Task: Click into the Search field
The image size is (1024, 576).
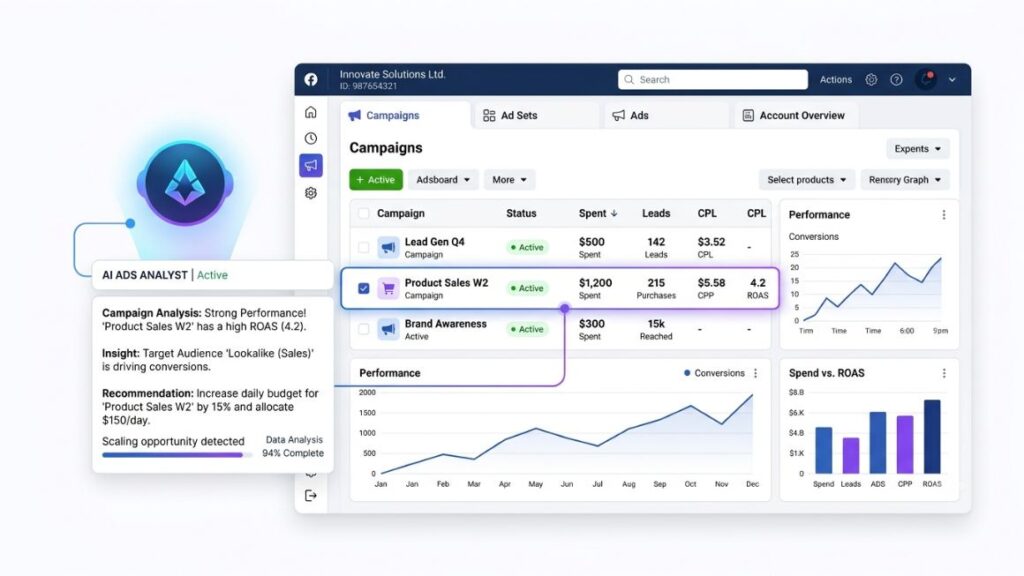Action: coord(712,80)
